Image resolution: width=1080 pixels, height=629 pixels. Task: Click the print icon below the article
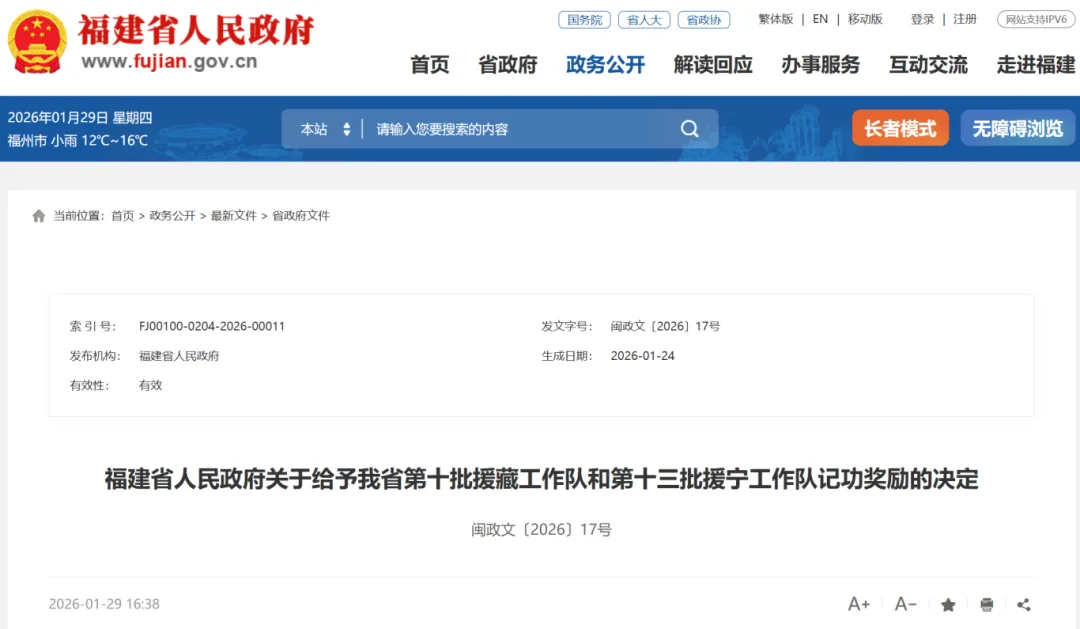click(x=985, y=604)
